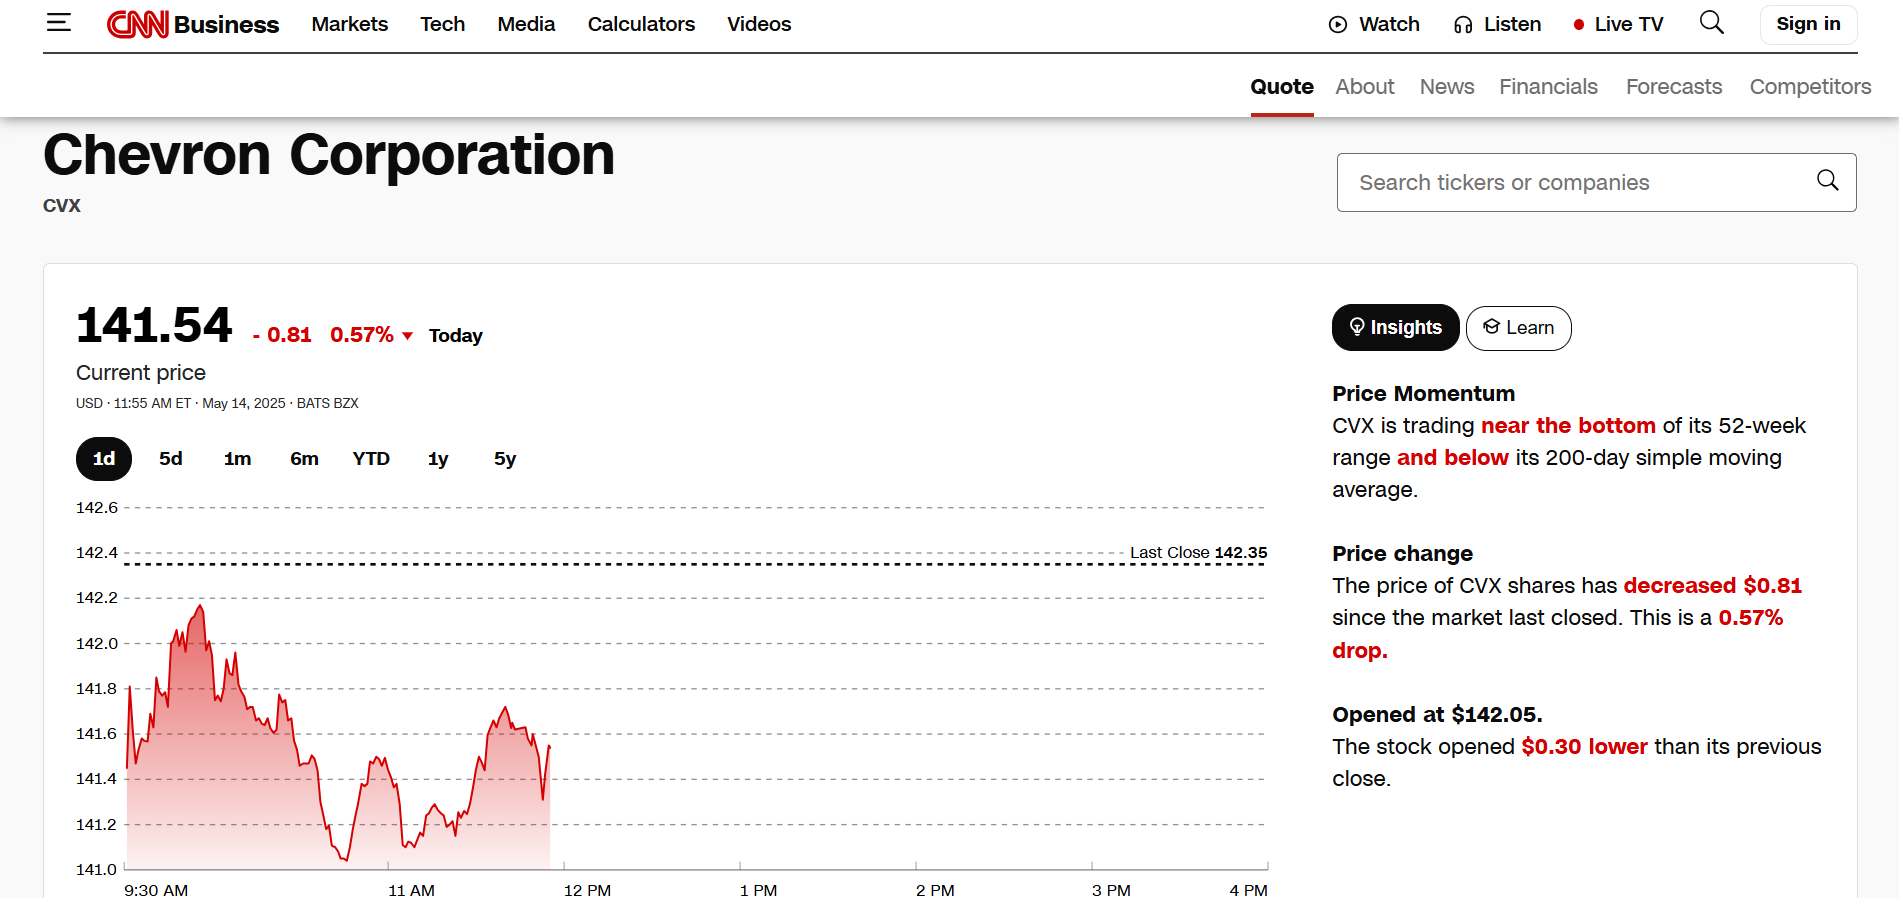Click the Price Momentum heading
The image size is (1899, 898).
tap(1423, 393)
